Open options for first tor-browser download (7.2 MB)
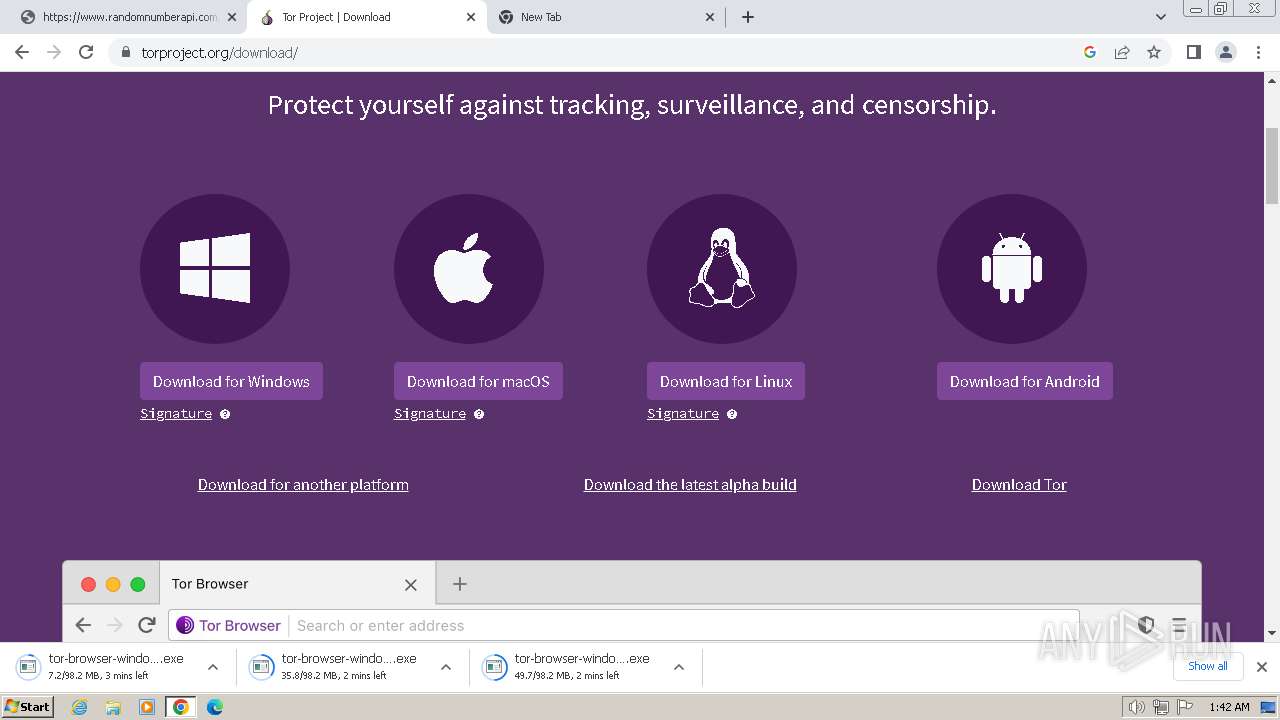The image size is (1280, 720). pos(213,667)
